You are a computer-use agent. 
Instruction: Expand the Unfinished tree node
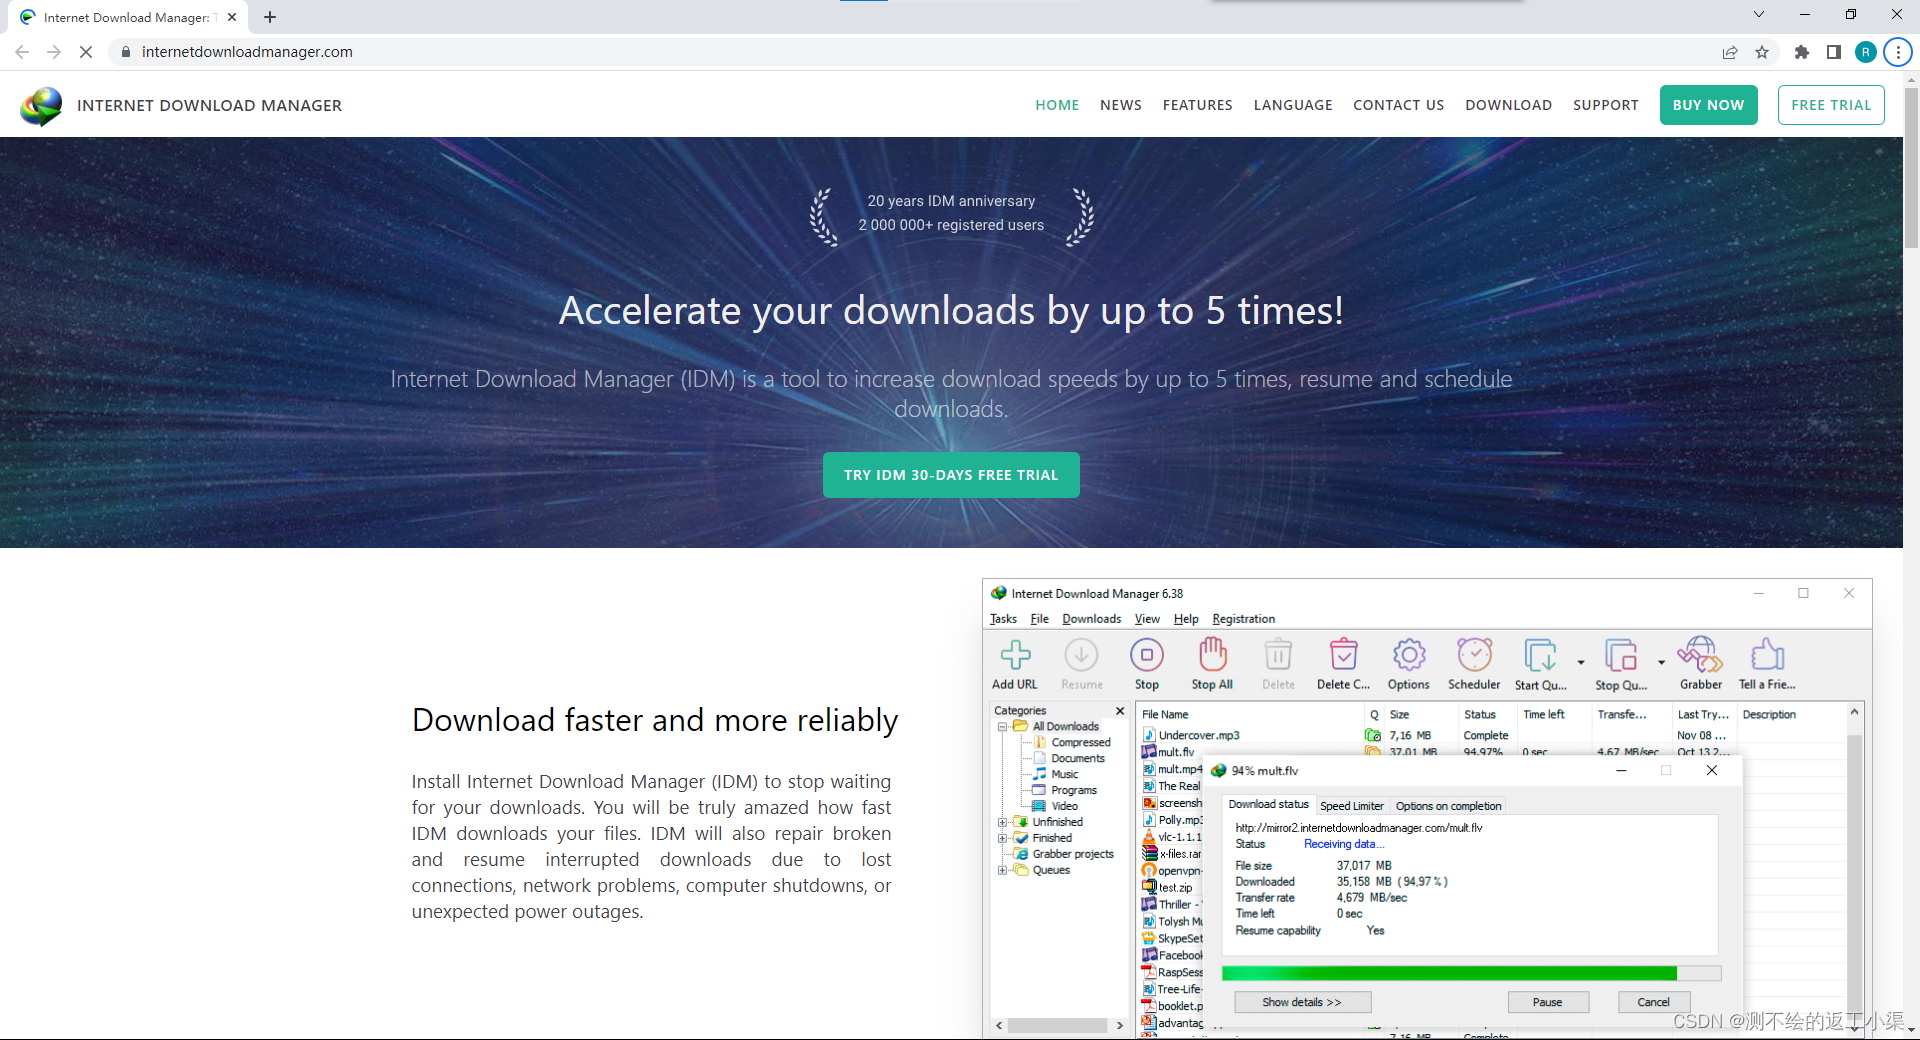tap(1002, 823)
